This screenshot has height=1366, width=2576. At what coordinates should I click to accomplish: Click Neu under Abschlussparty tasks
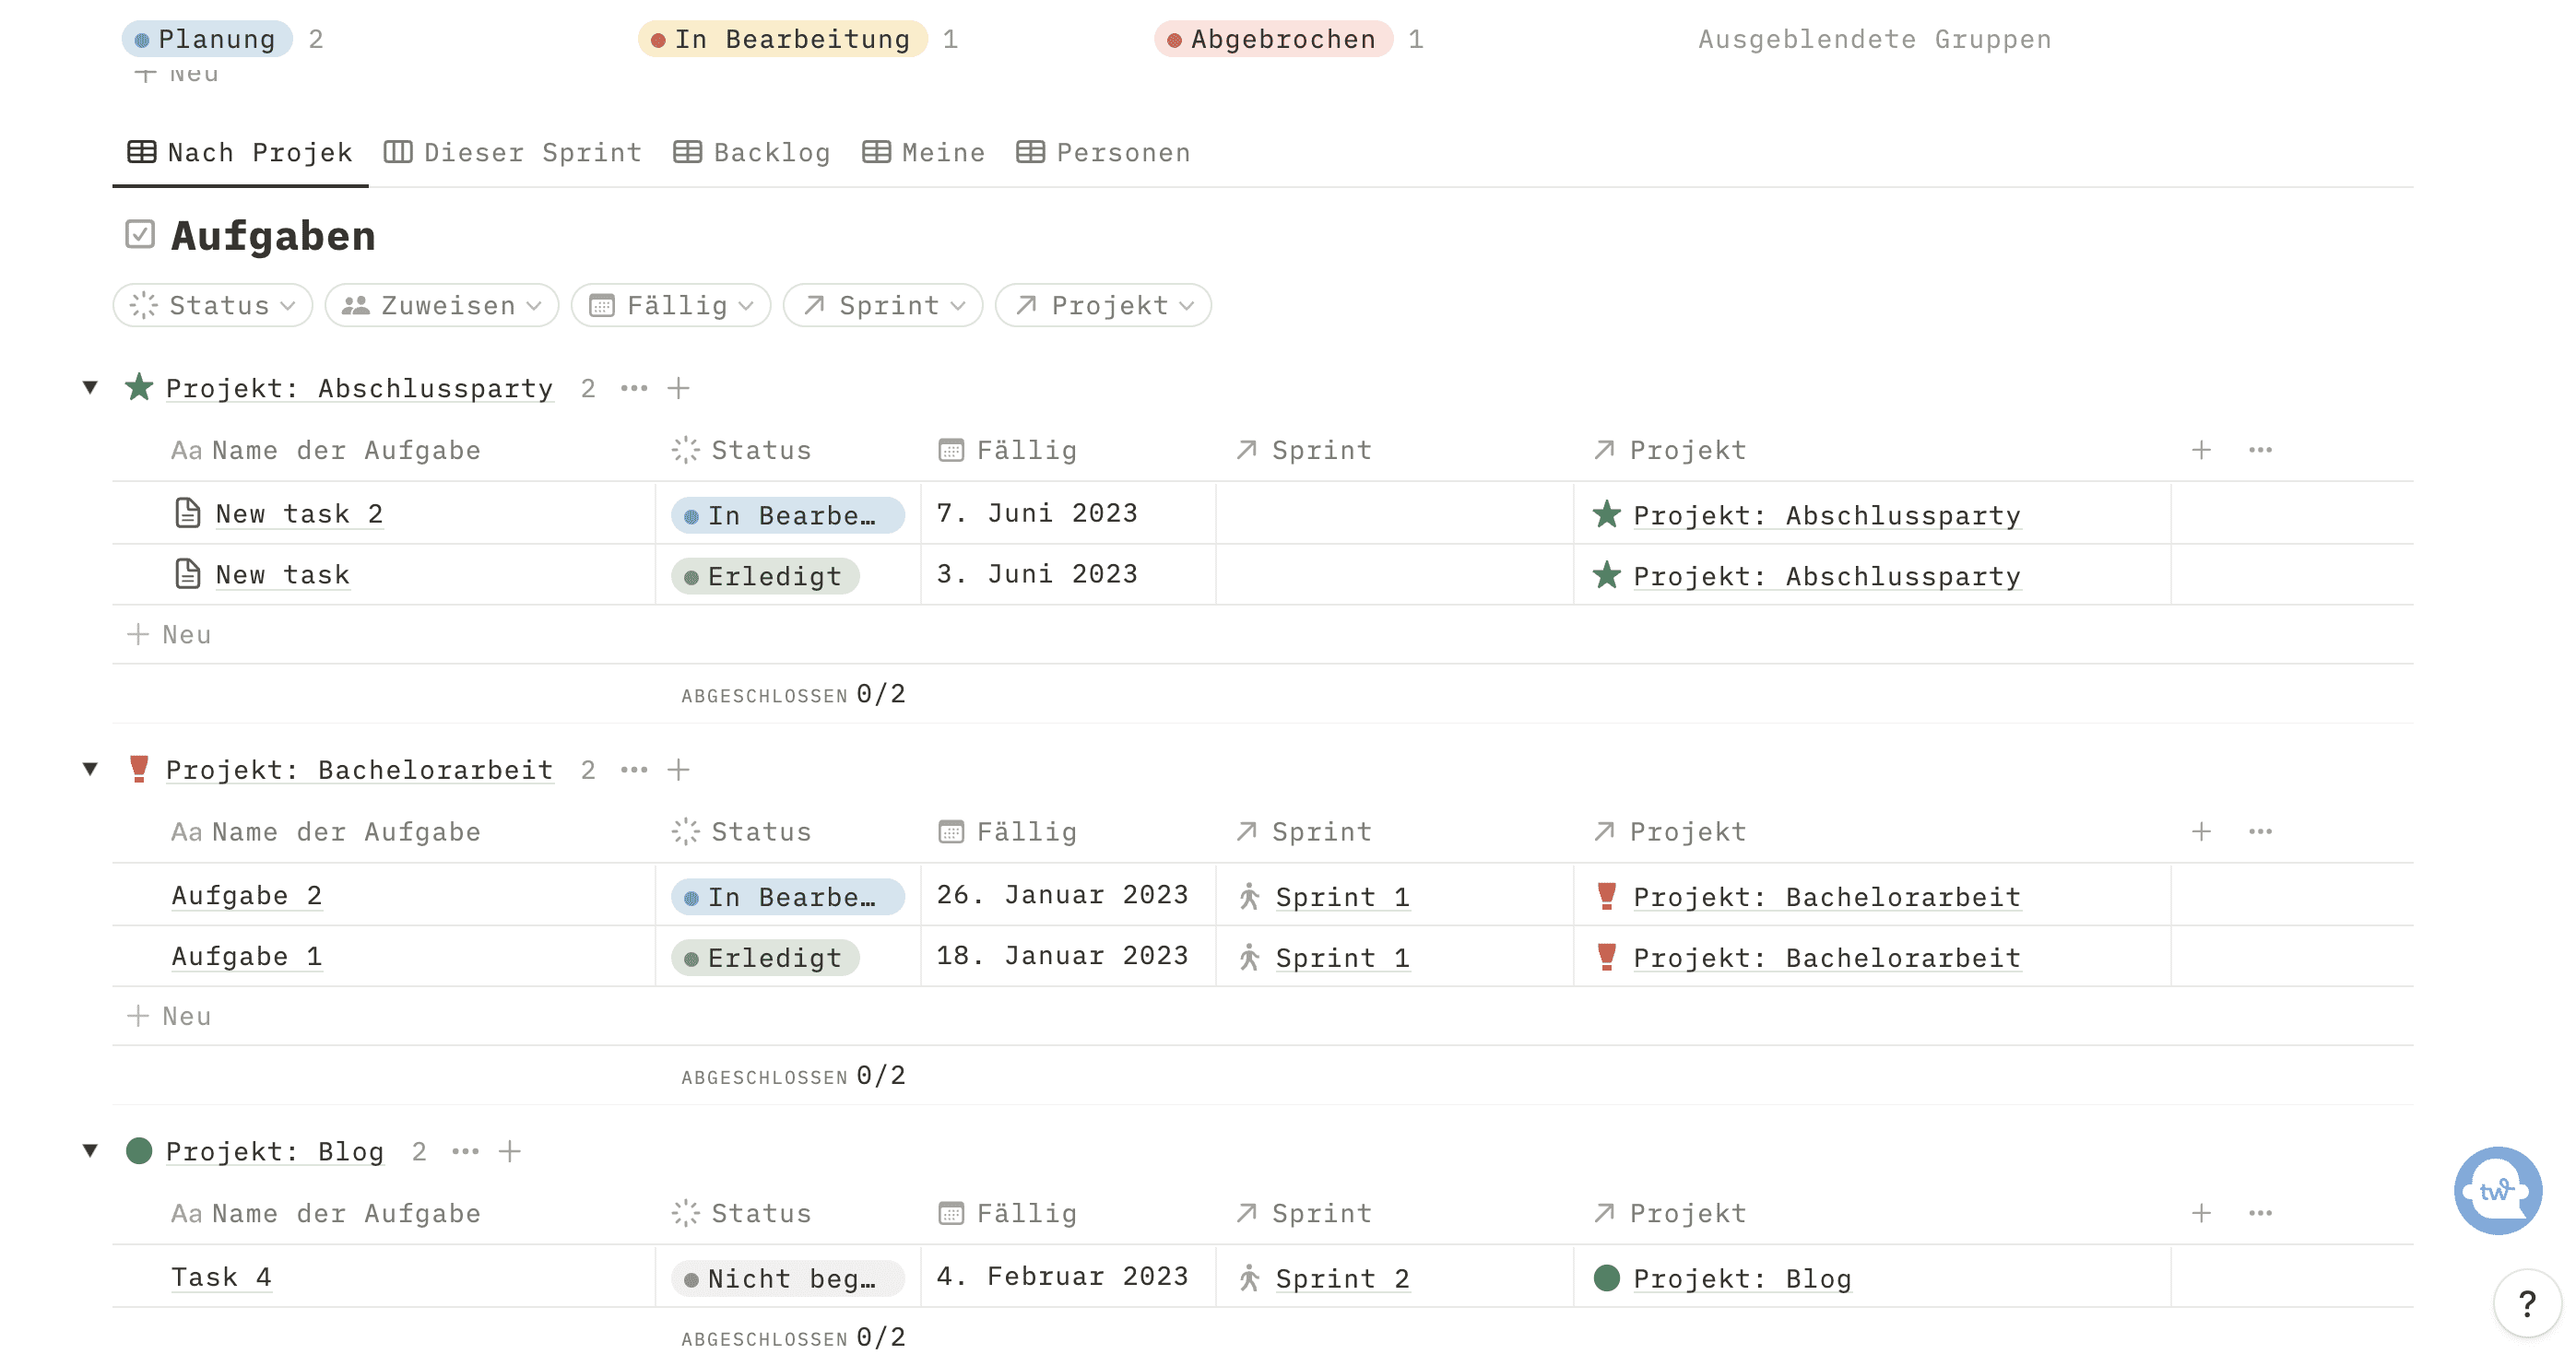(x=169, y=634)
